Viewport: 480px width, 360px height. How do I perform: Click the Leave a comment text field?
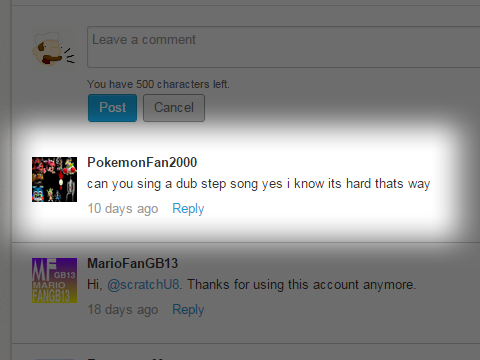pos(284,47)
